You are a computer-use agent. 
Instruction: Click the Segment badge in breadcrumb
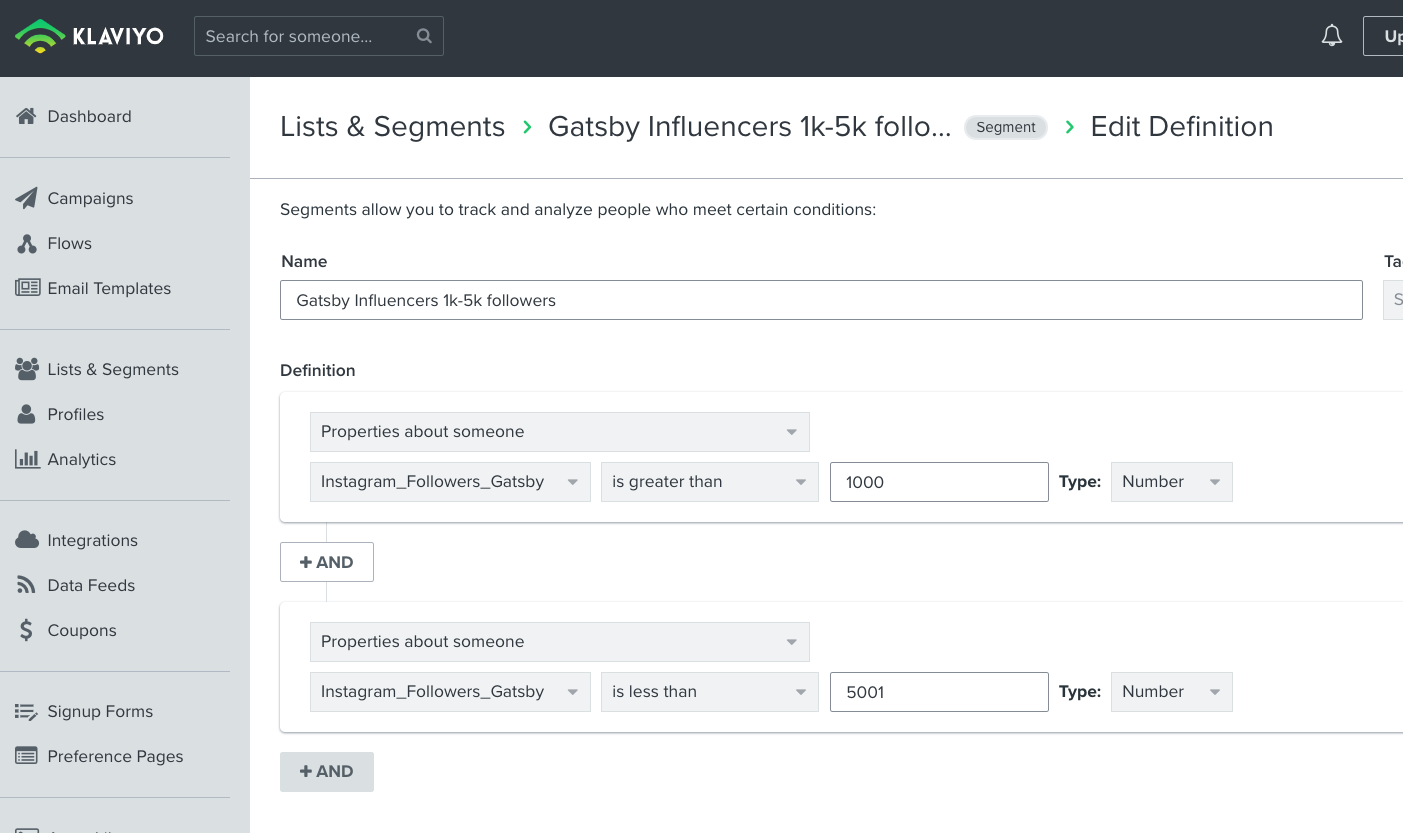click(1006, 127)
